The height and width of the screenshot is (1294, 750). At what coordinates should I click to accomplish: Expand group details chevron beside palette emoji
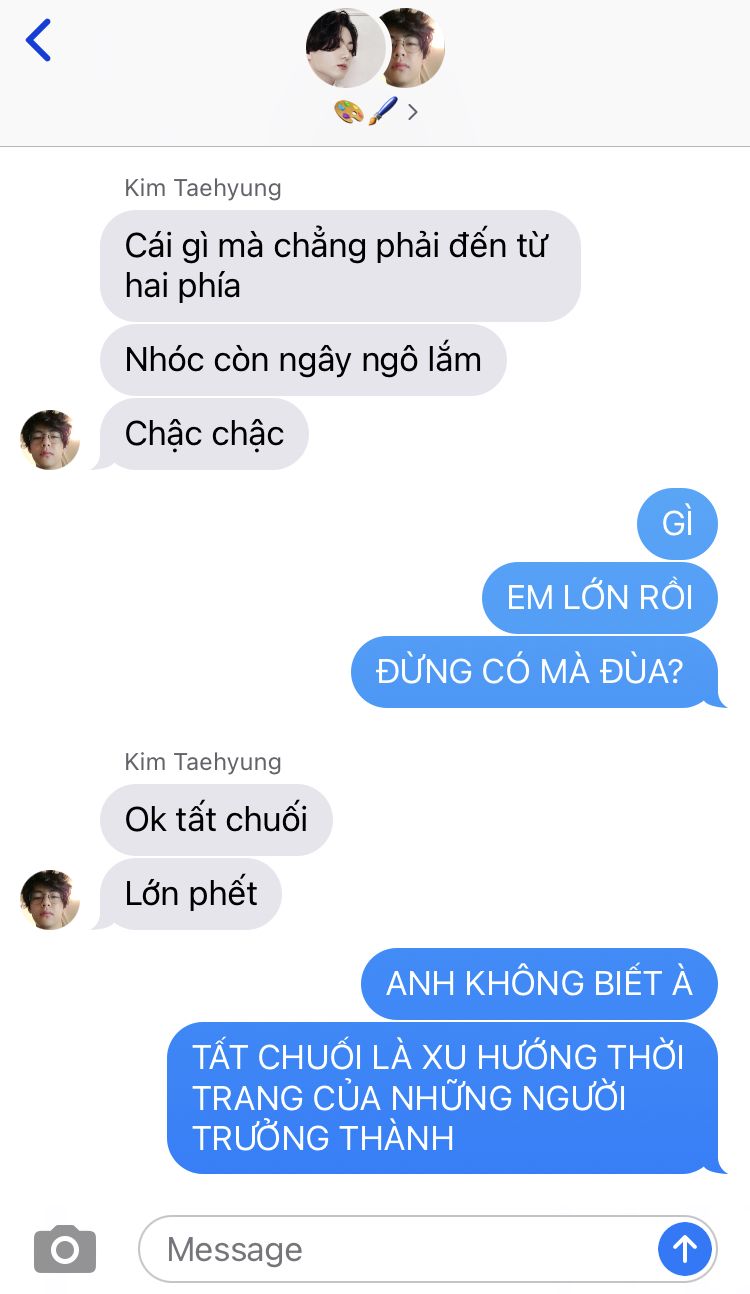point(413,111)
